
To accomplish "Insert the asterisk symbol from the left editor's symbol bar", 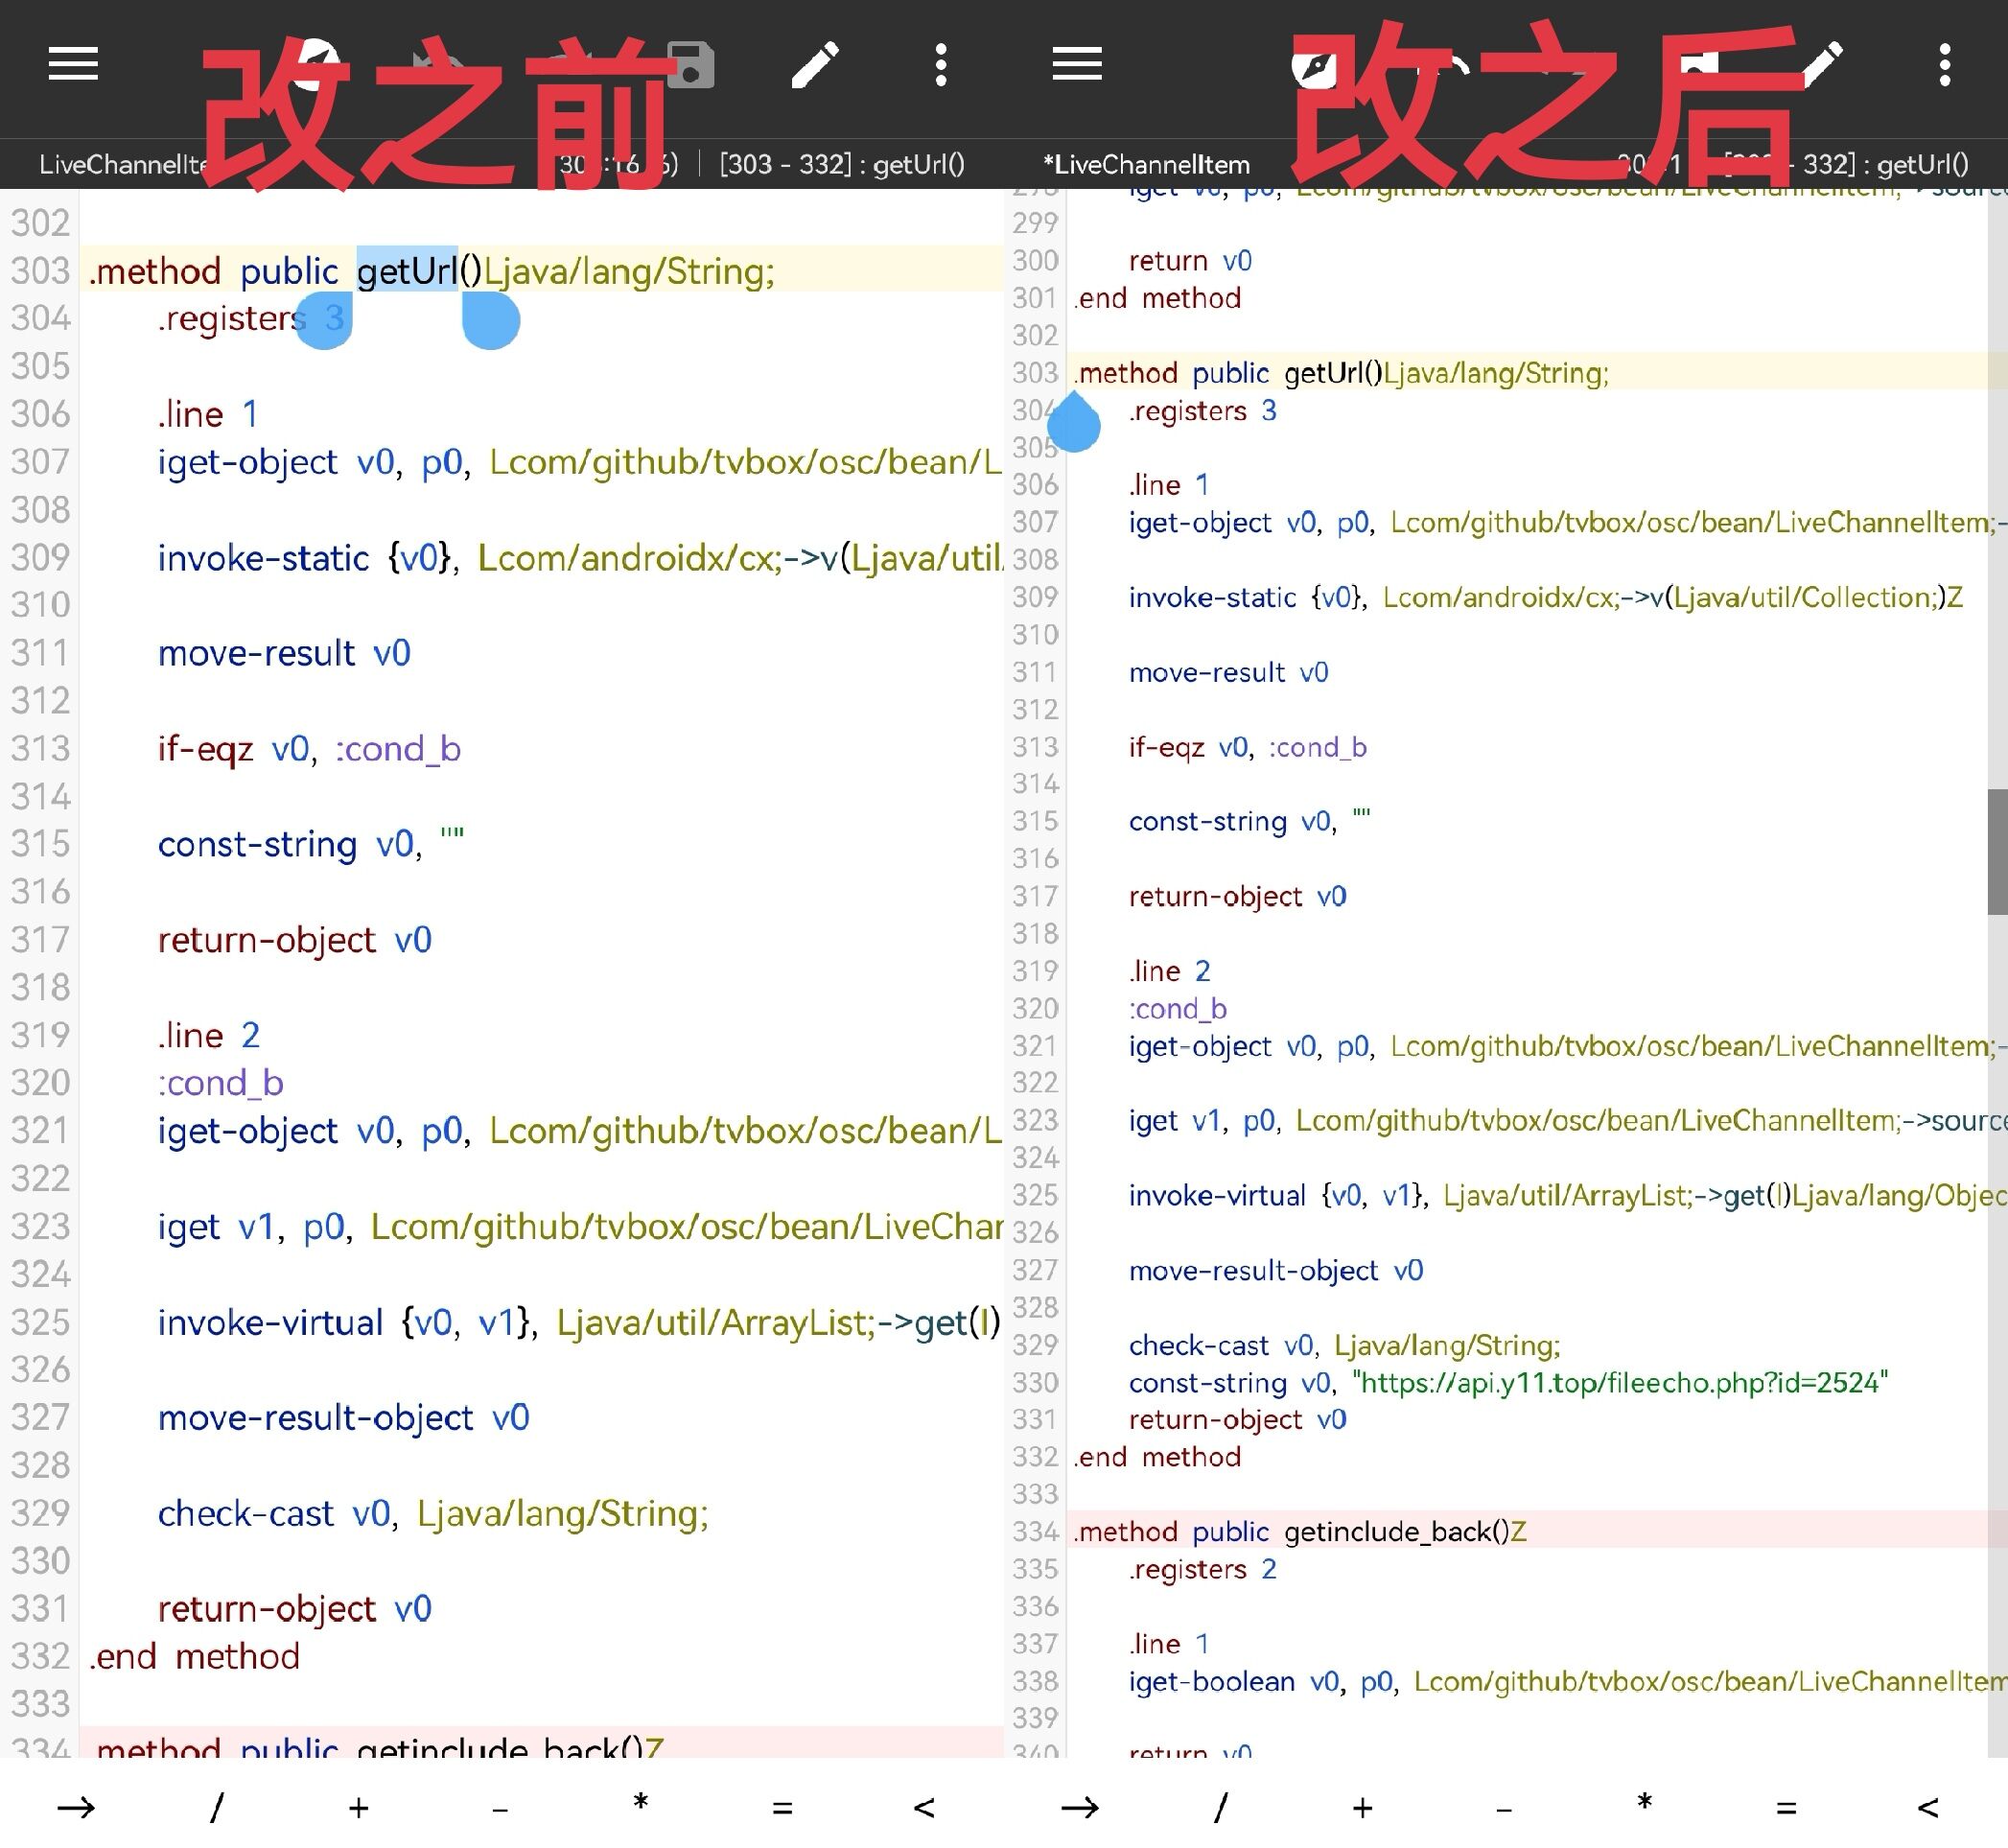I will (641, 1803).
